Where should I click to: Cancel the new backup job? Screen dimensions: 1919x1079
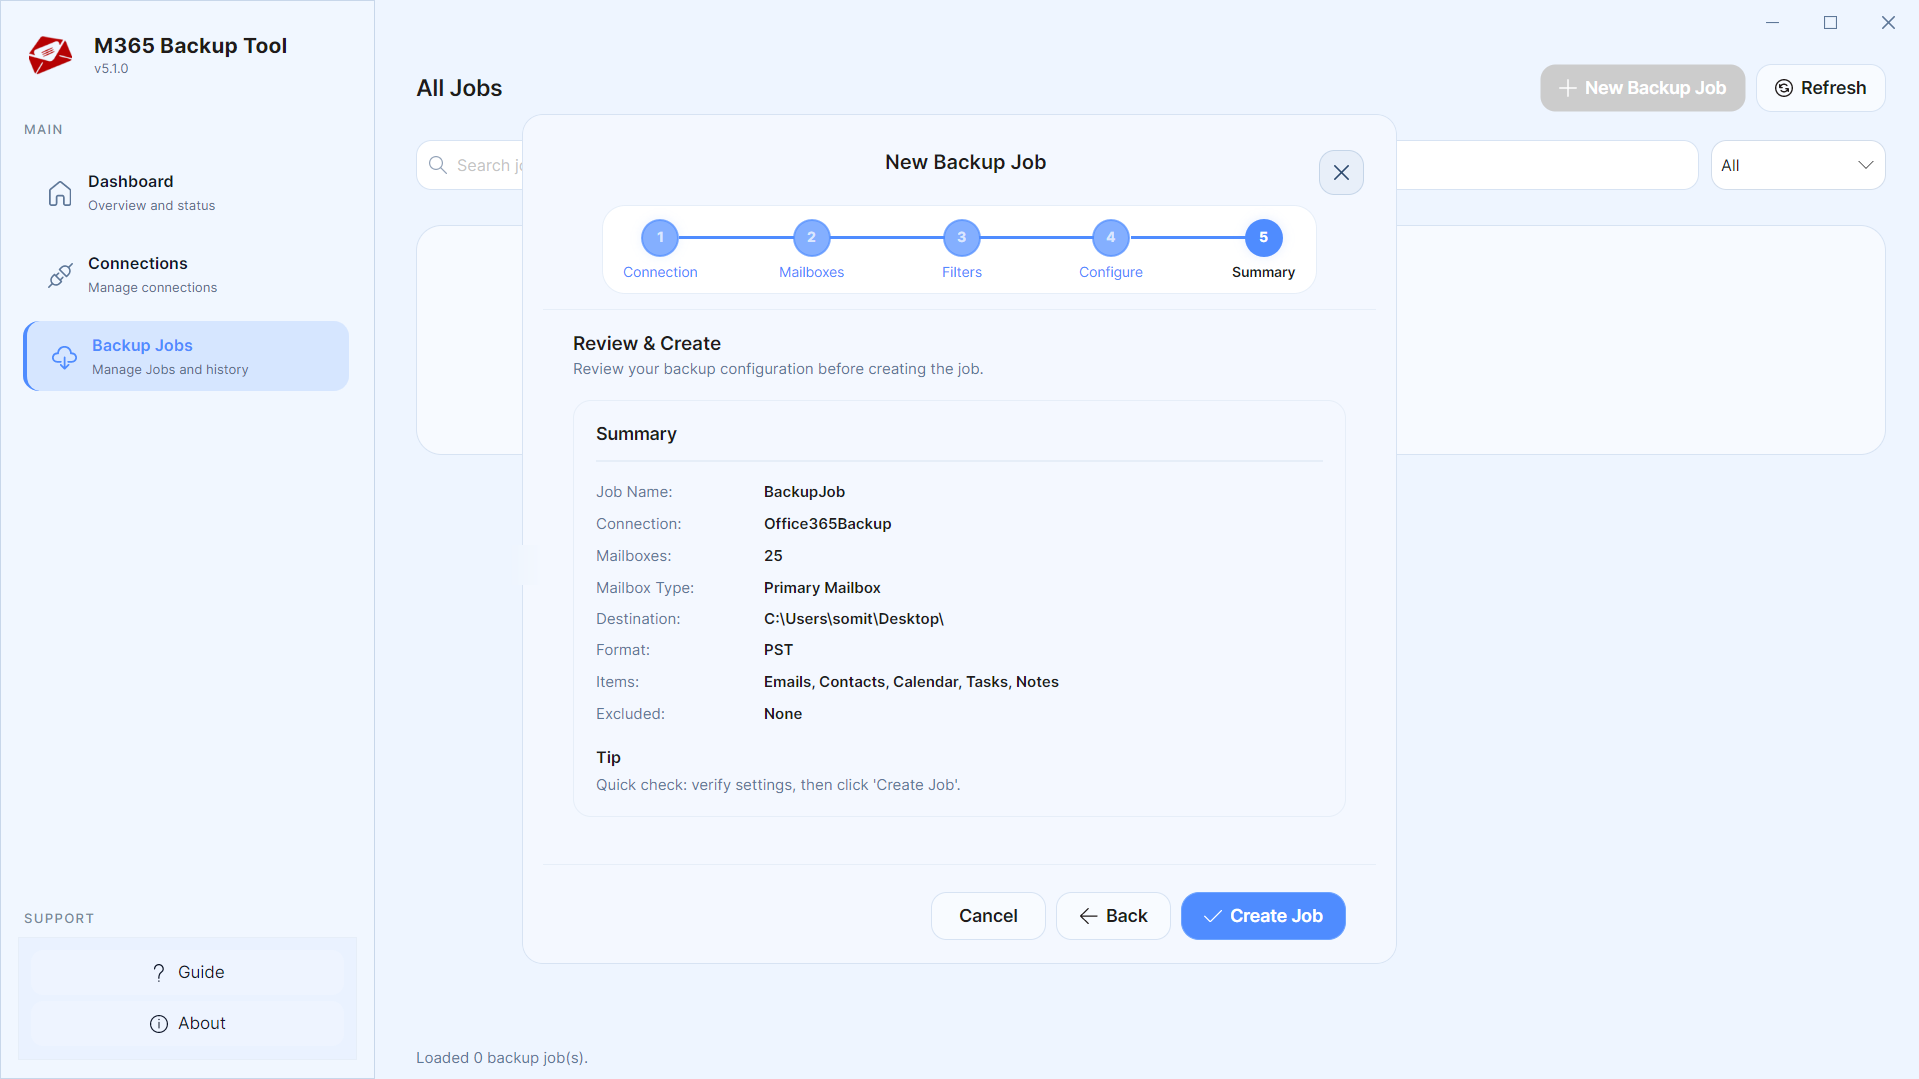[x=988, y=916]
